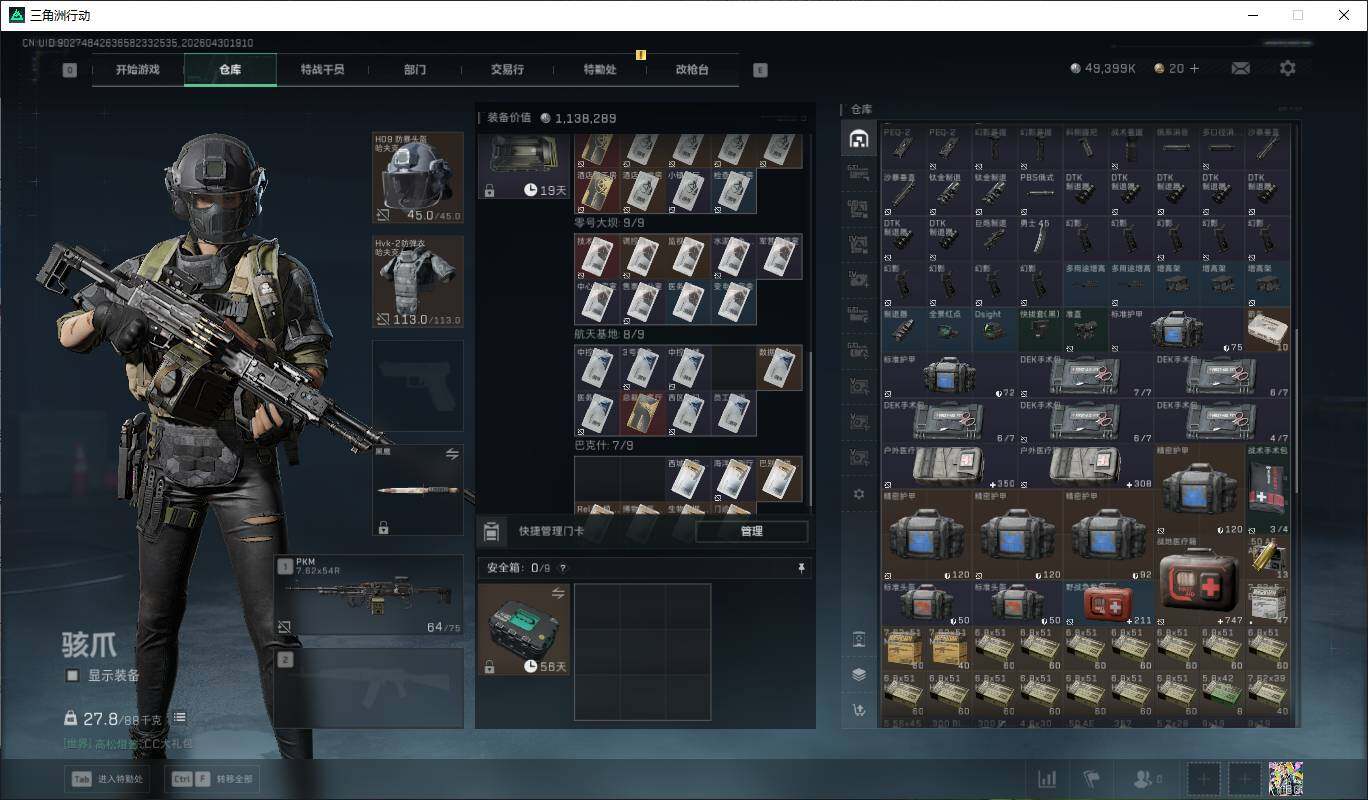Select the Hvk-2 body armor slot

pyautogui.click(x=418, y=282)
